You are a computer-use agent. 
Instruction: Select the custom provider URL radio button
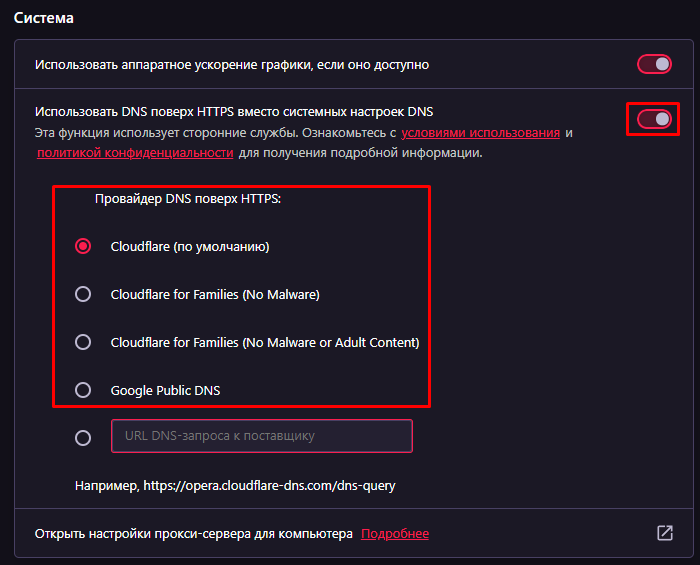[83, 438]
